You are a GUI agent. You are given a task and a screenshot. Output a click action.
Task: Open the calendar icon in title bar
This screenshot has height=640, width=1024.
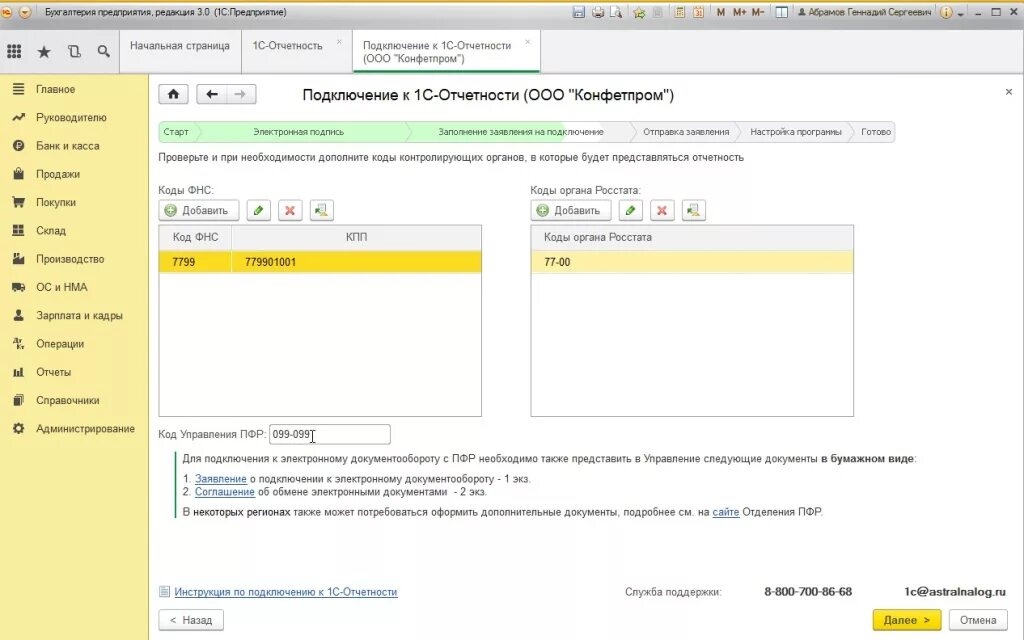pos(698,12)
